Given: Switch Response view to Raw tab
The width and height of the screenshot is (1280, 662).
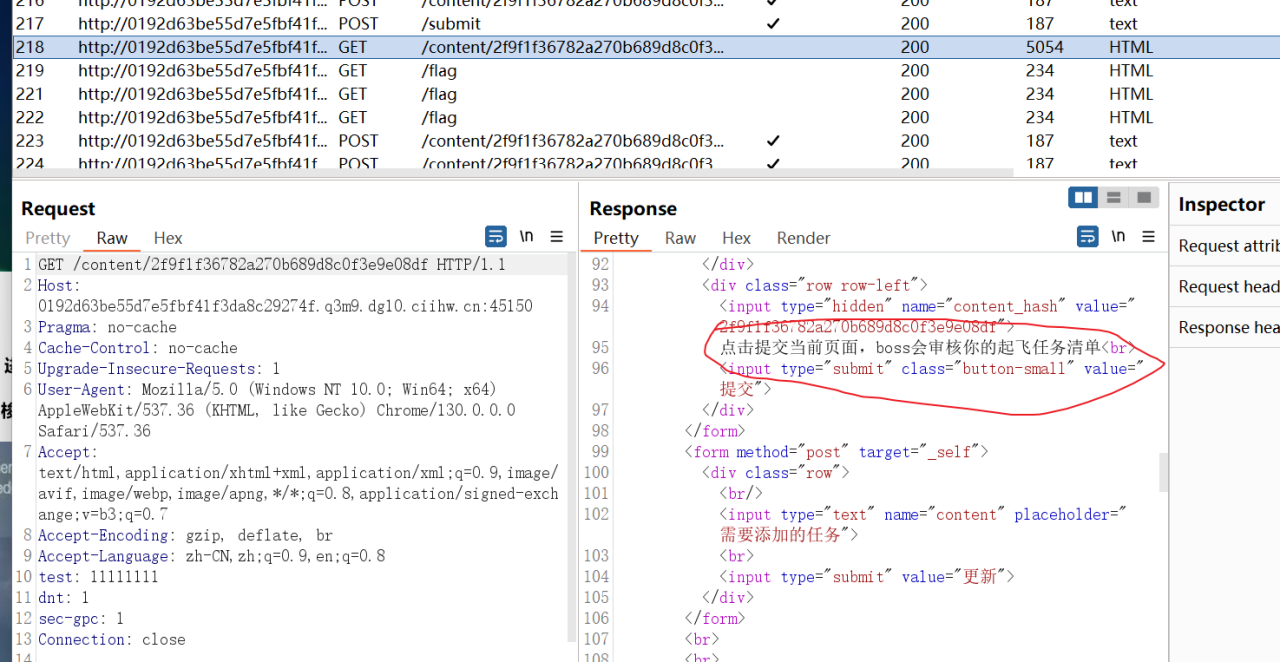Looking at the screenshot, I should (x=680, y=238).
